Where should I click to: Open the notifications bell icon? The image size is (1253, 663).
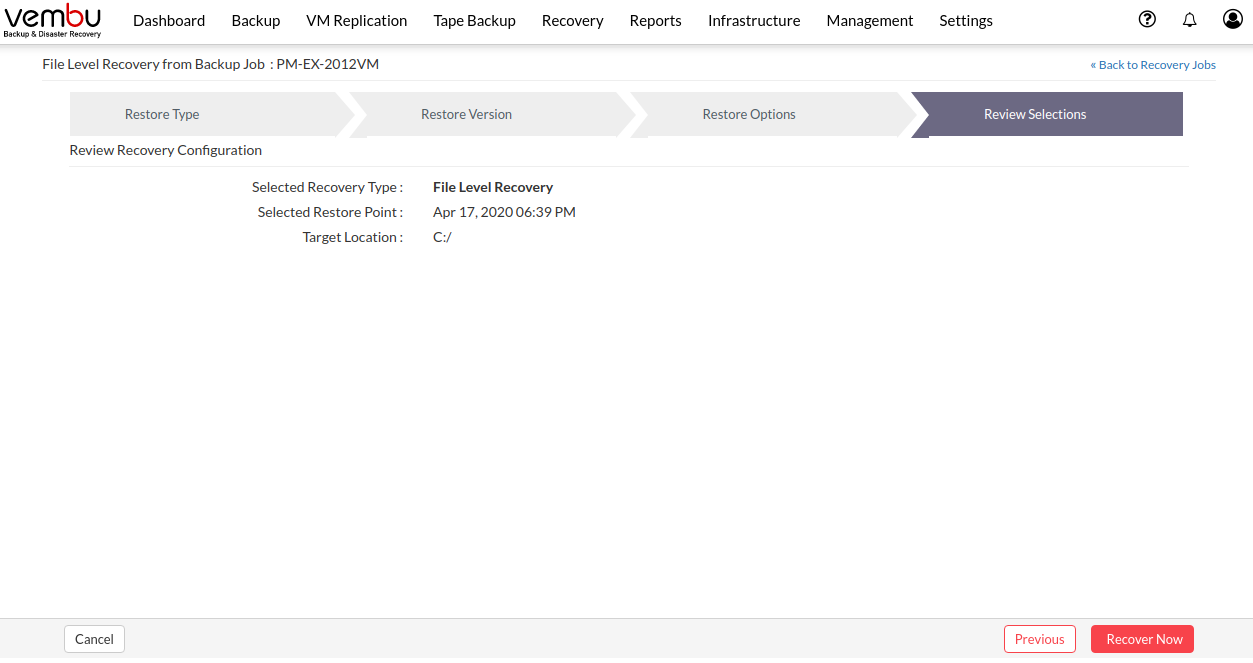click(1190, 20)
